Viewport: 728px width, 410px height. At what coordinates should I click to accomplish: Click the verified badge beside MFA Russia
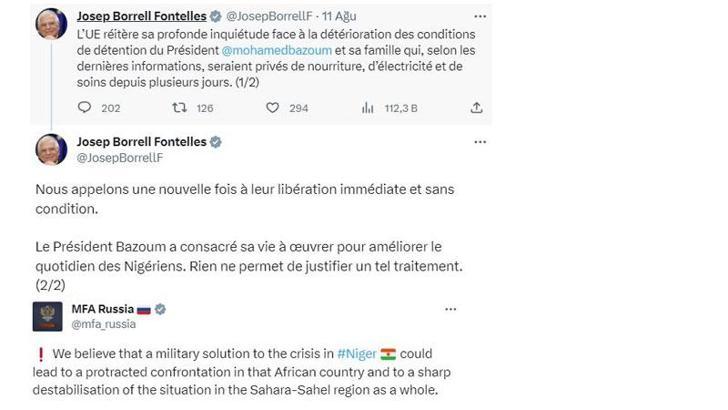click(158, 309)
